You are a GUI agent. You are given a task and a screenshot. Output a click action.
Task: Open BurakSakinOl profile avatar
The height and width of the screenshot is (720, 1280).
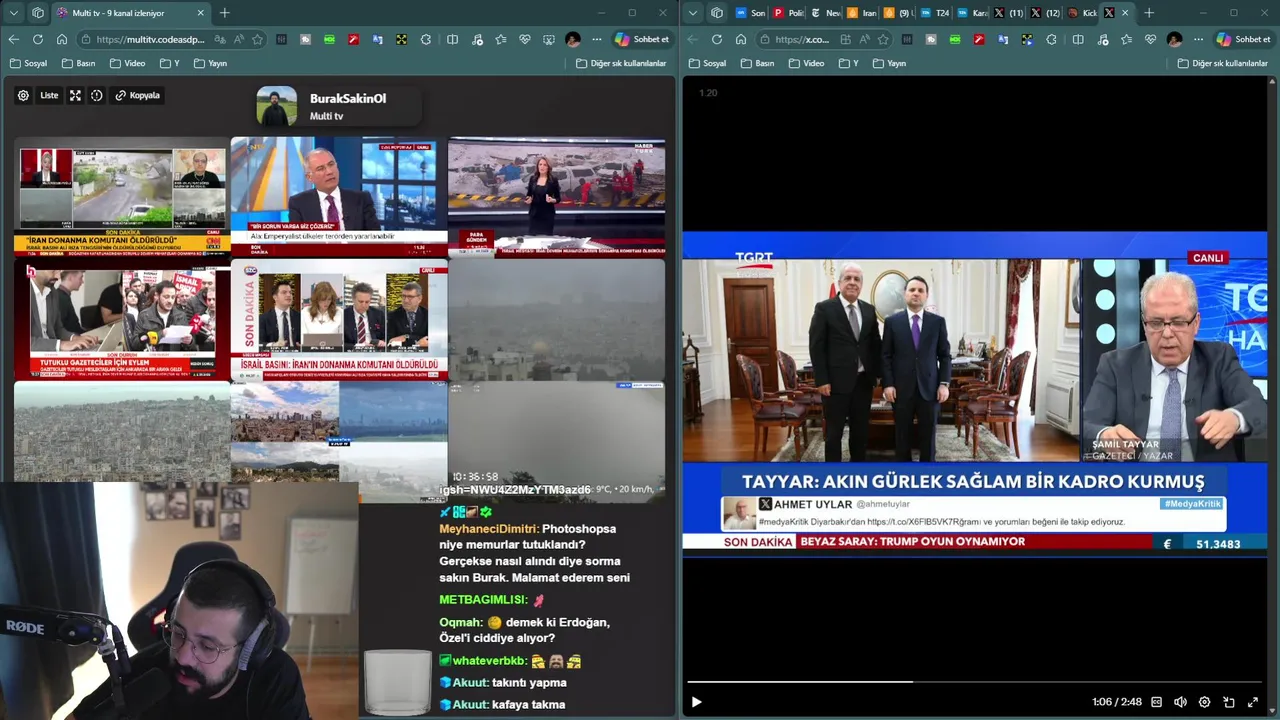pyautogui.click(x=277, y=106)
